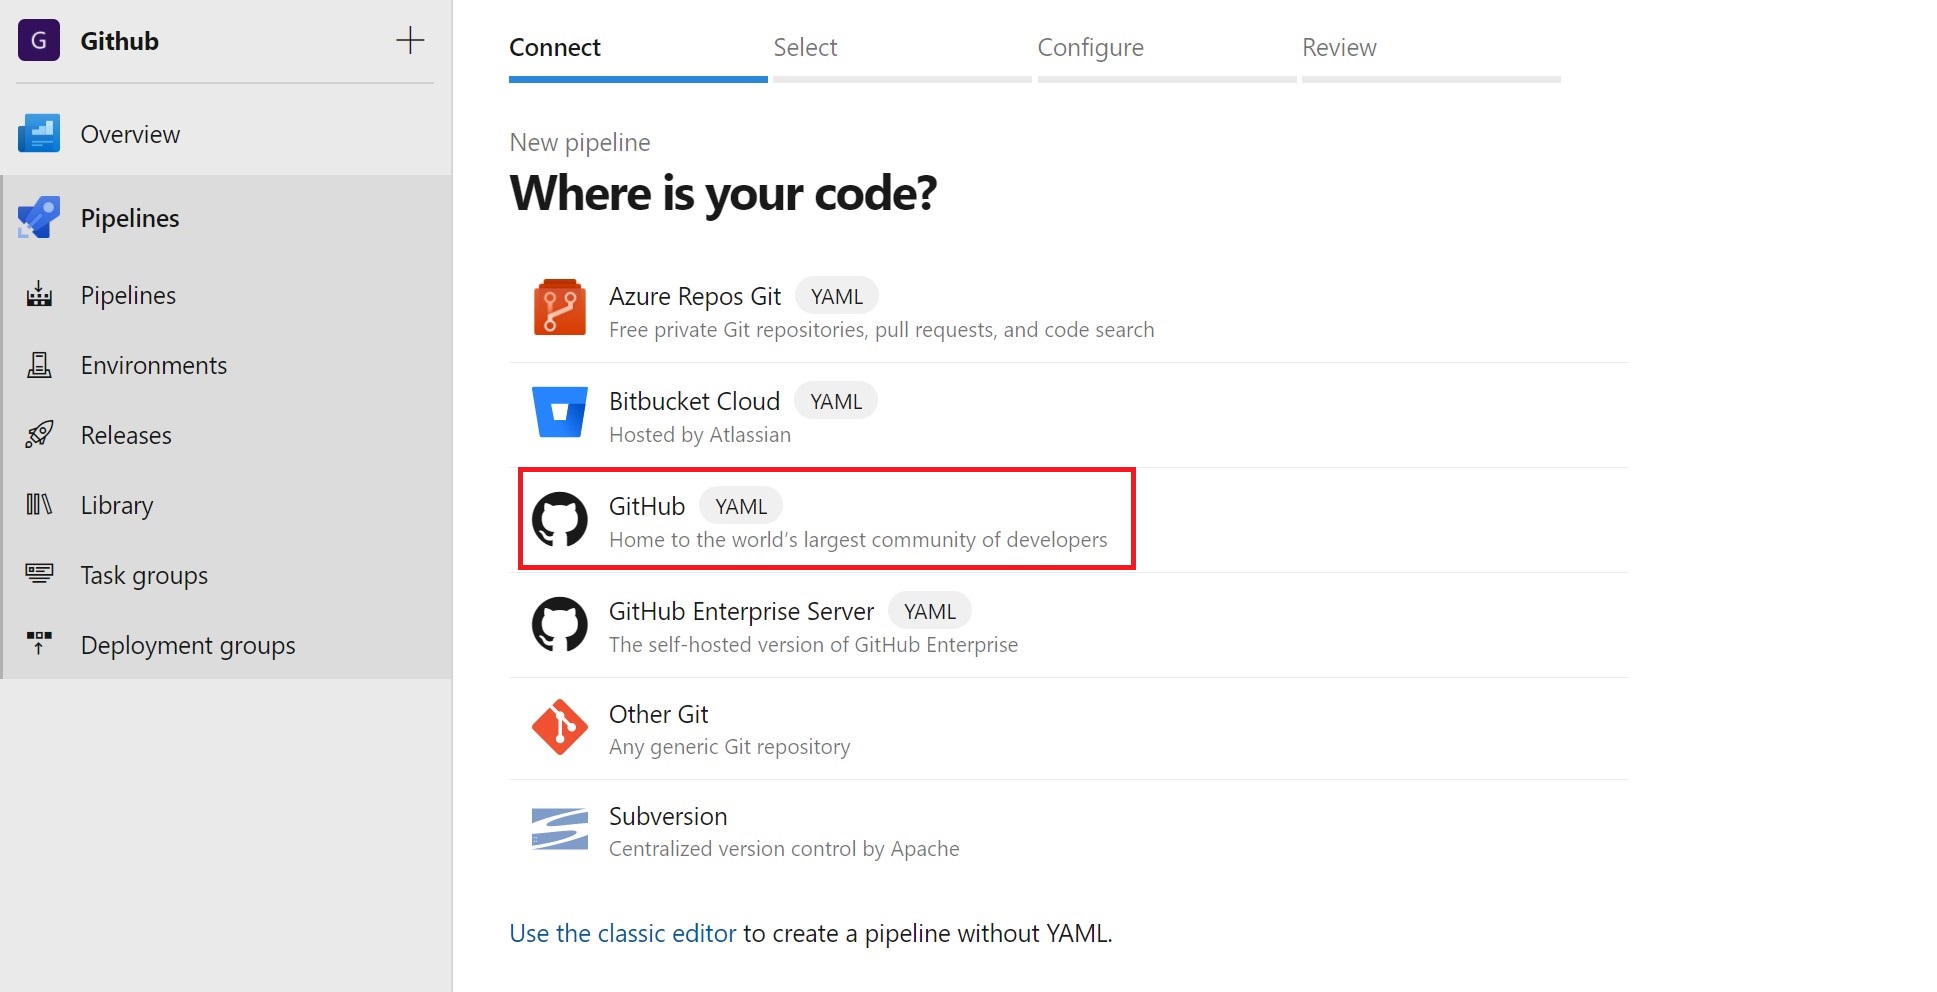The width and height of the screenshot is (1937, 992).
Task: Click the Azure Repos Git icon
Action: (560, 307)
